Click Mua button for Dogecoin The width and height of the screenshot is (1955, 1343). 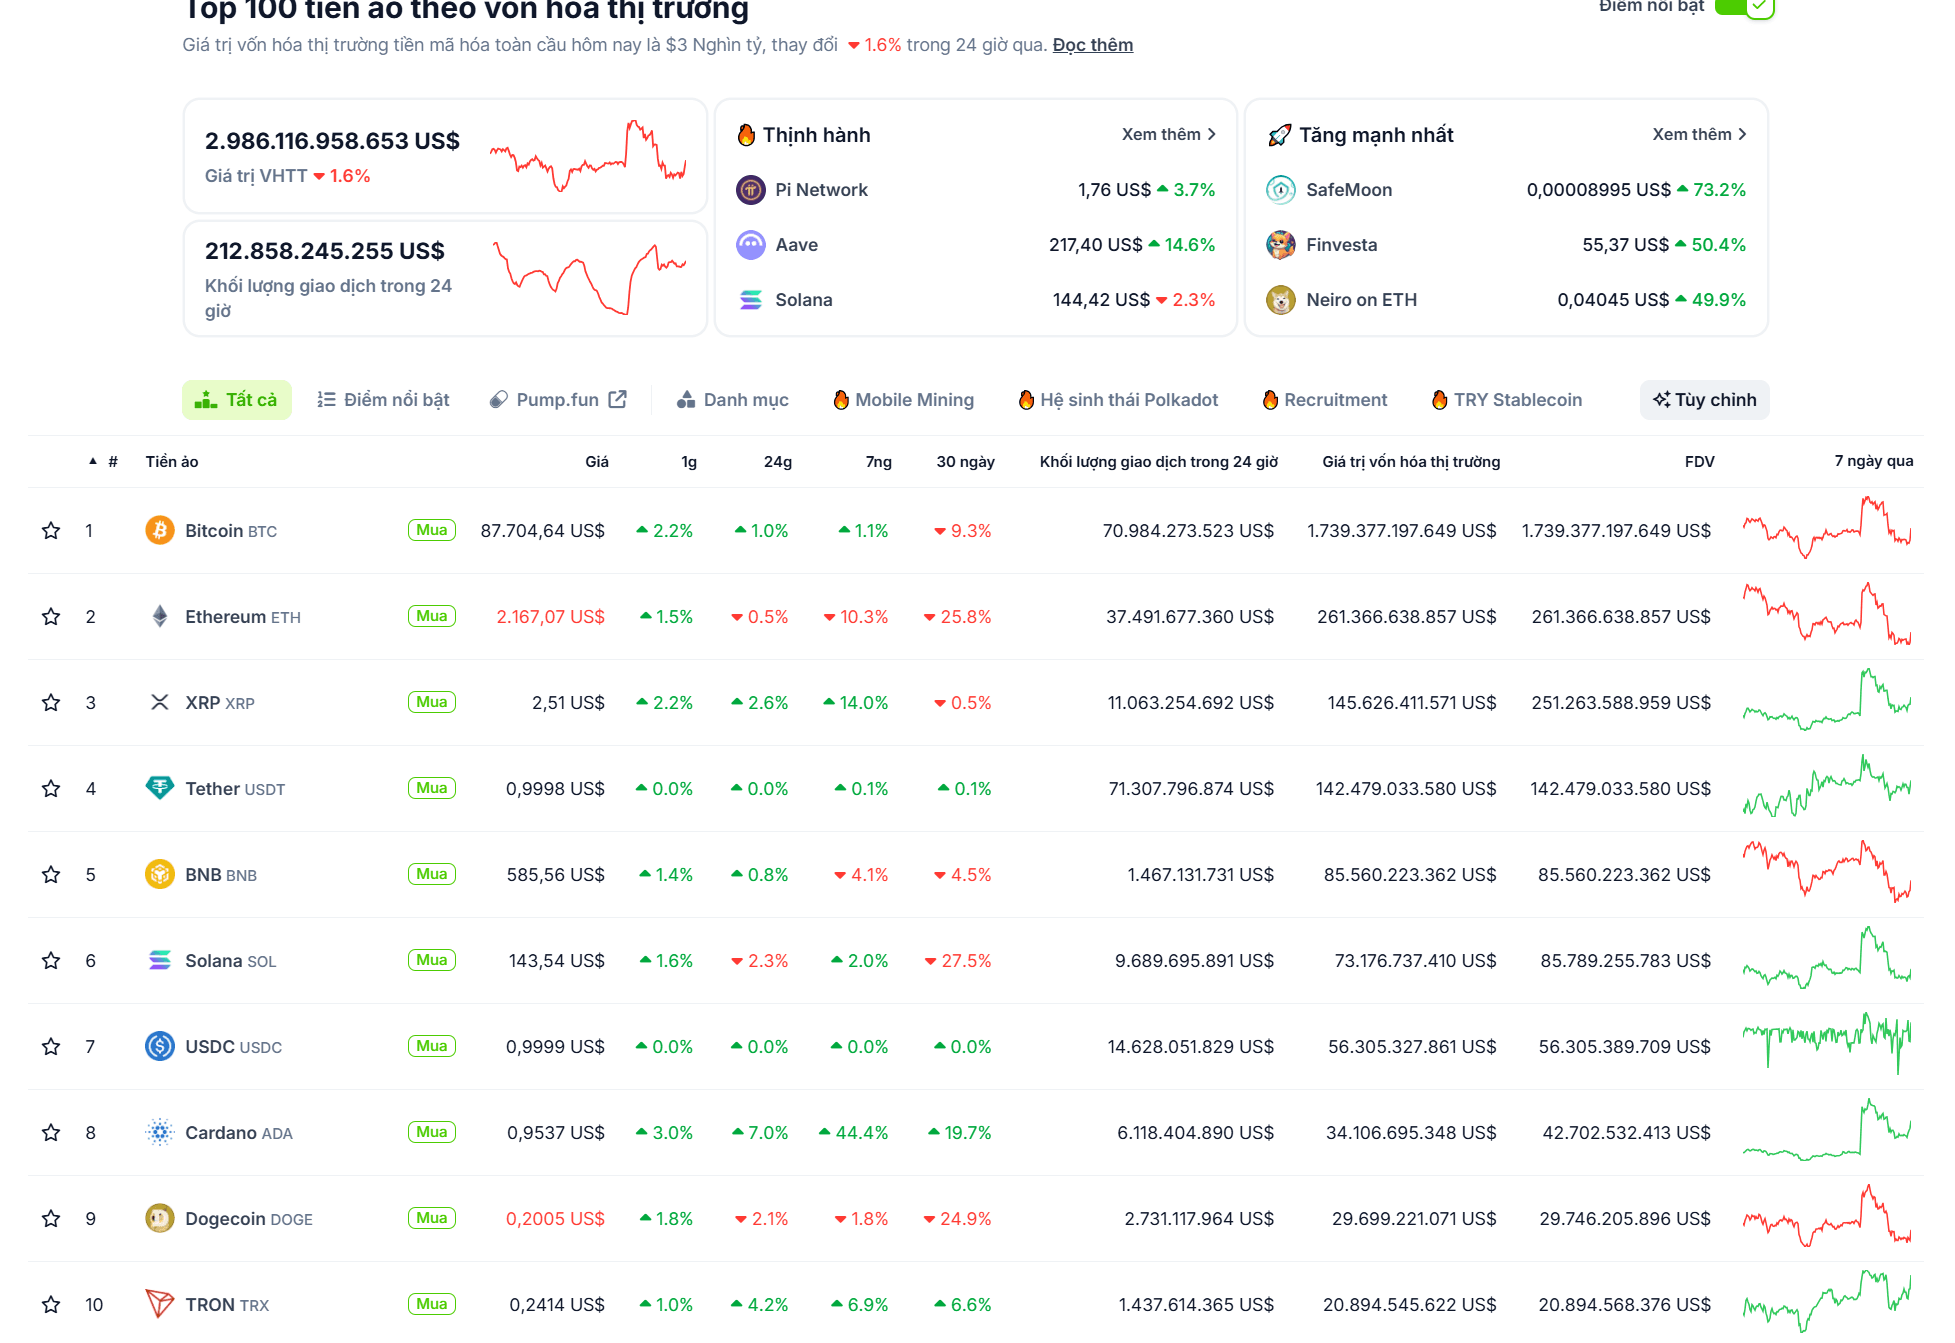click(x=432, y=1218)
